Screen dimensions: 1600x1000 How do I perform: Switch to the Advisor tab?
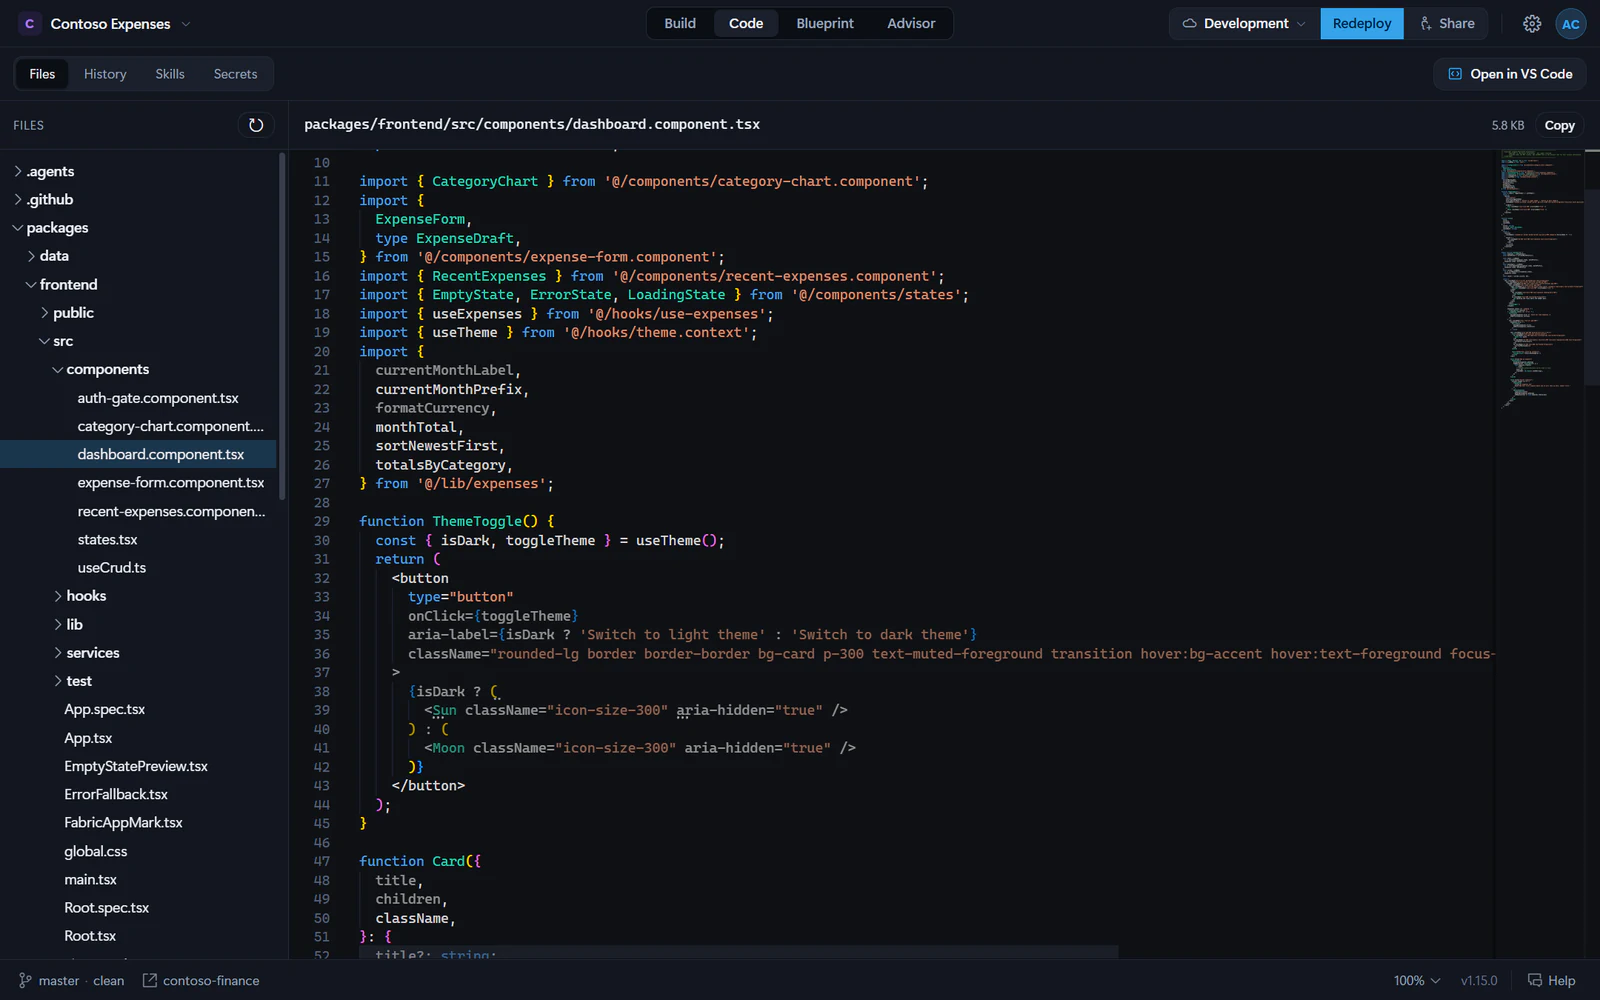tap(911, 24)
